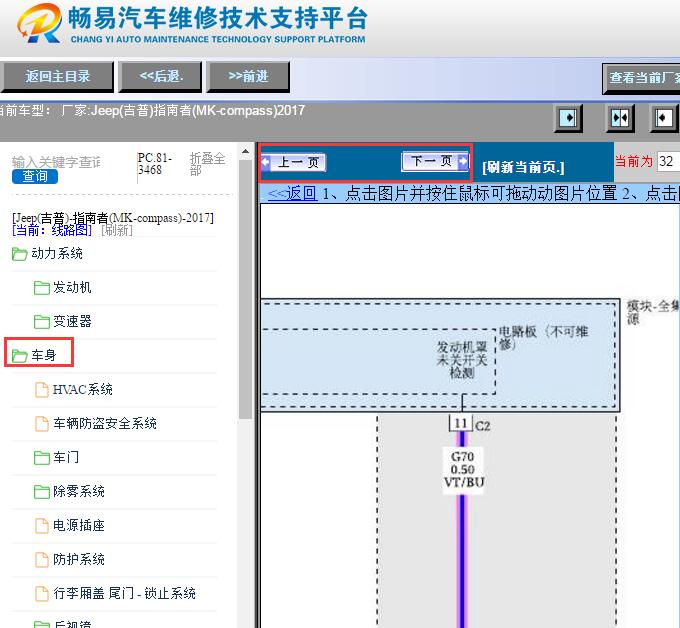Click the keyword search input field
The image size is (680, 628).
click(56, 162)
